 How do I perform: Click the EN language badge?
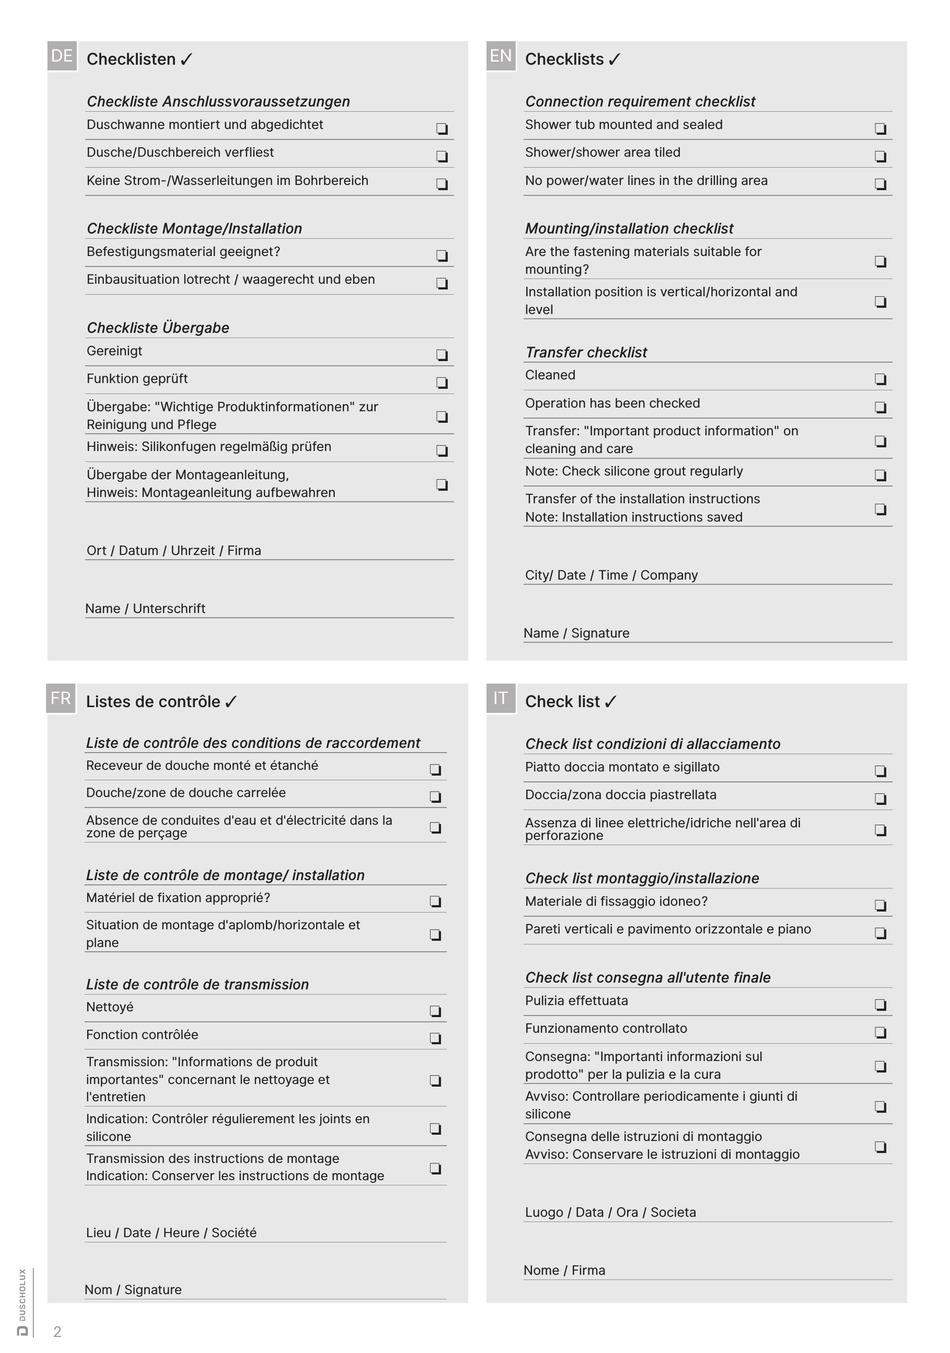(x=501, y=56)
